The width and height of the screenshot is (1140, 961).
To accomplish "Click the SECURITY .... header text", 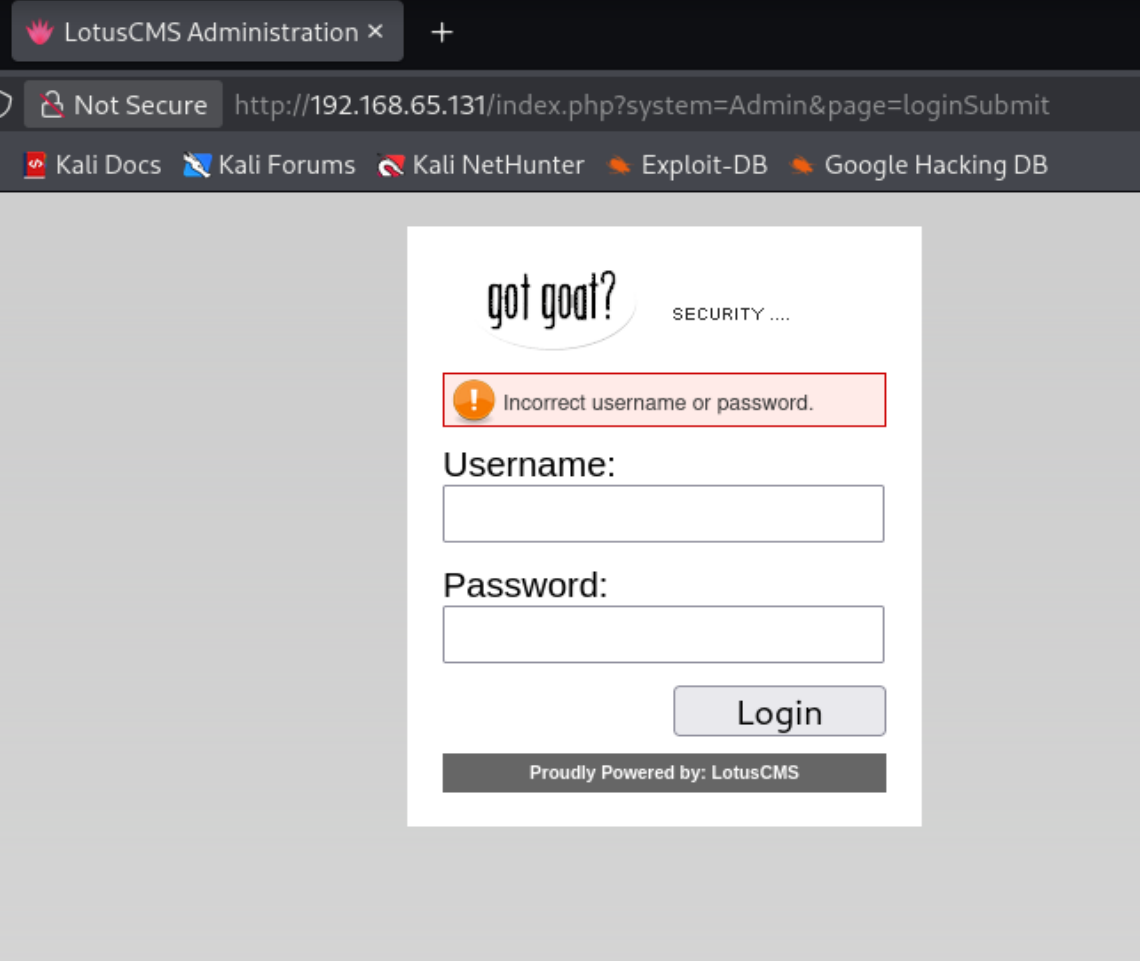I will coord(731,314).
